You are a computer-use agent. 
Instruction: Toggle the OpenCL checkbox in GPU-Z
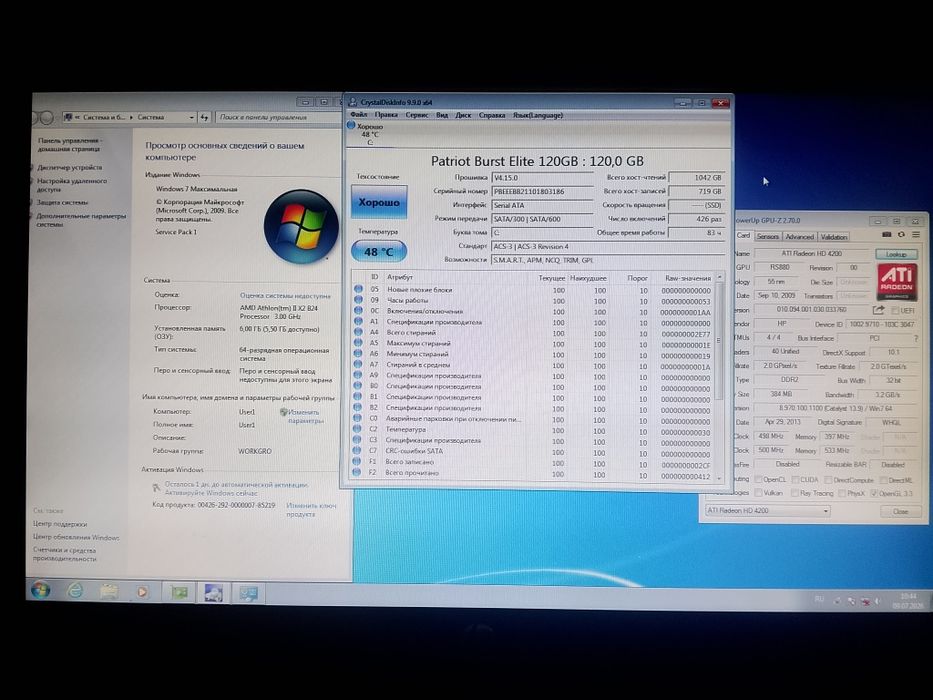[759, 479]
